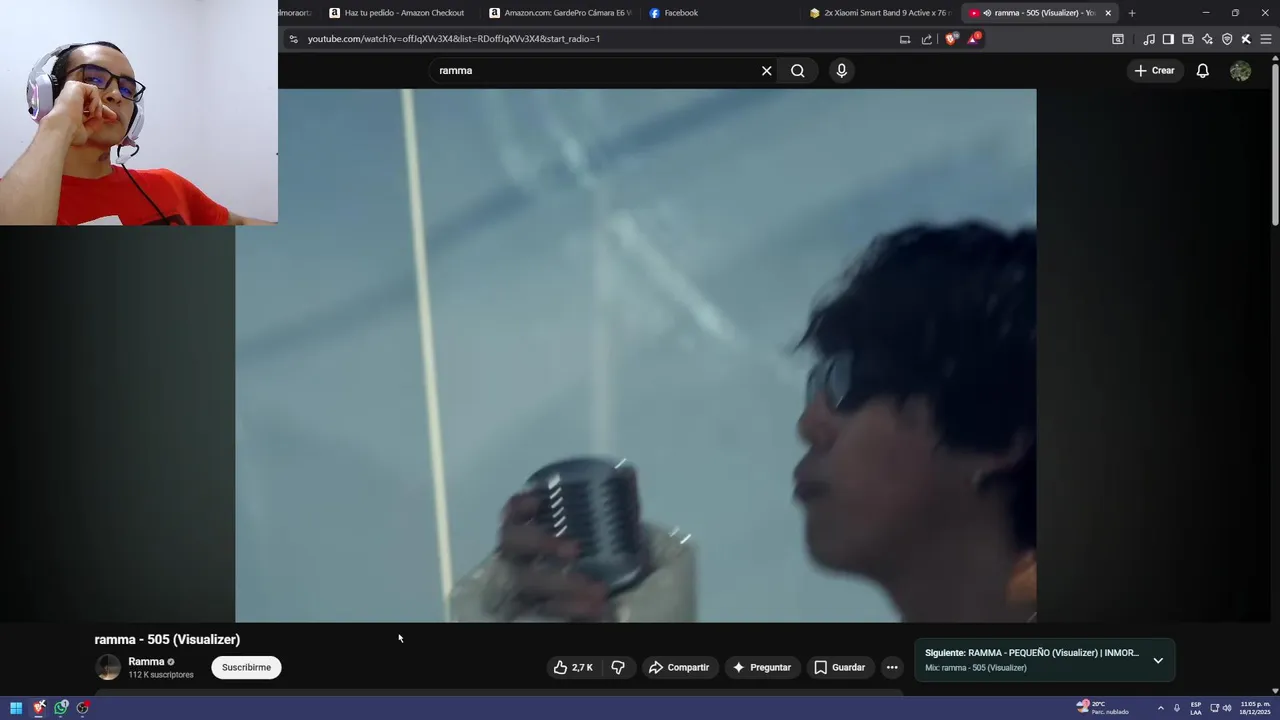Open Brave Rewards triangle icon

pyautogui.click(x=973, y=39)
